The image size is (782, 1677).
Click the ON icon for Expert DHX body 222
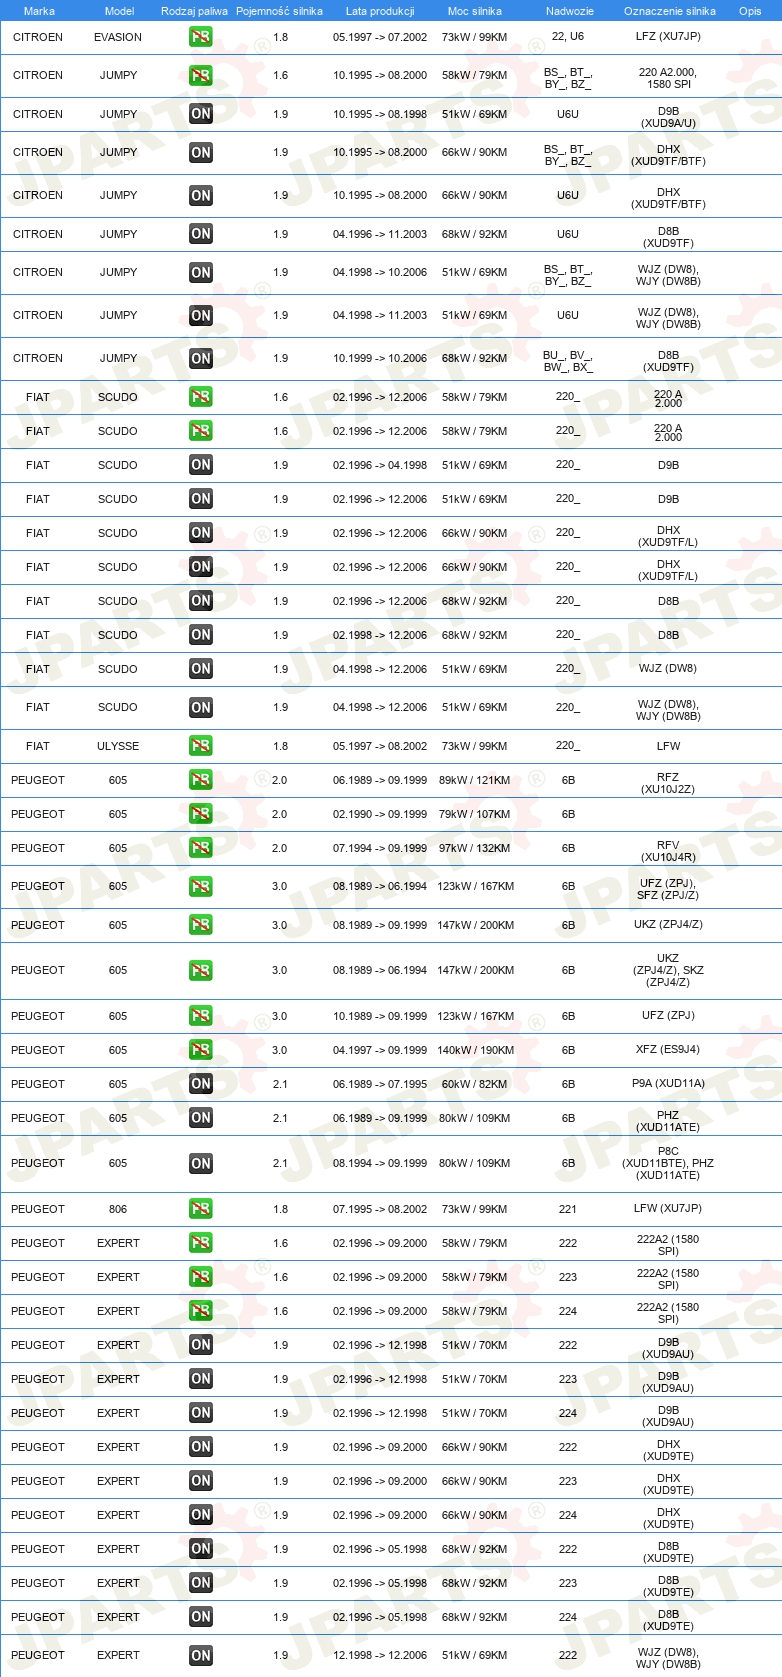pos(201,1447)
